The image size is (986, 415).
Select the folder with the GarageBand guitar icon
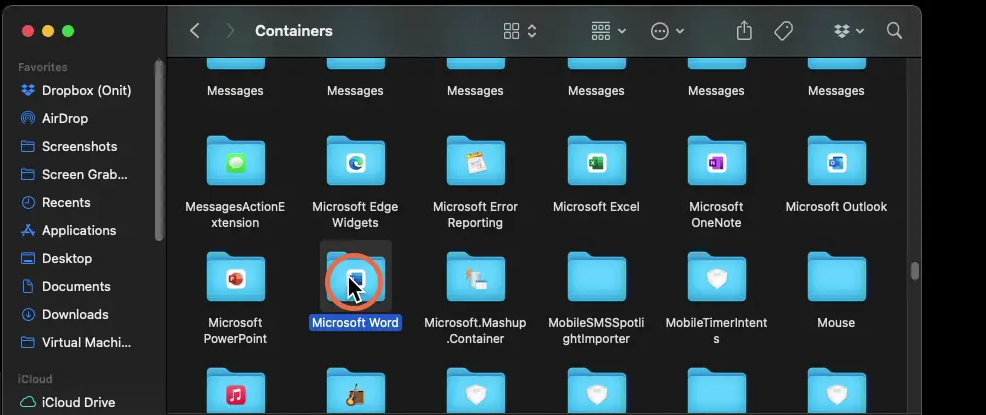[x=355, y=390]
